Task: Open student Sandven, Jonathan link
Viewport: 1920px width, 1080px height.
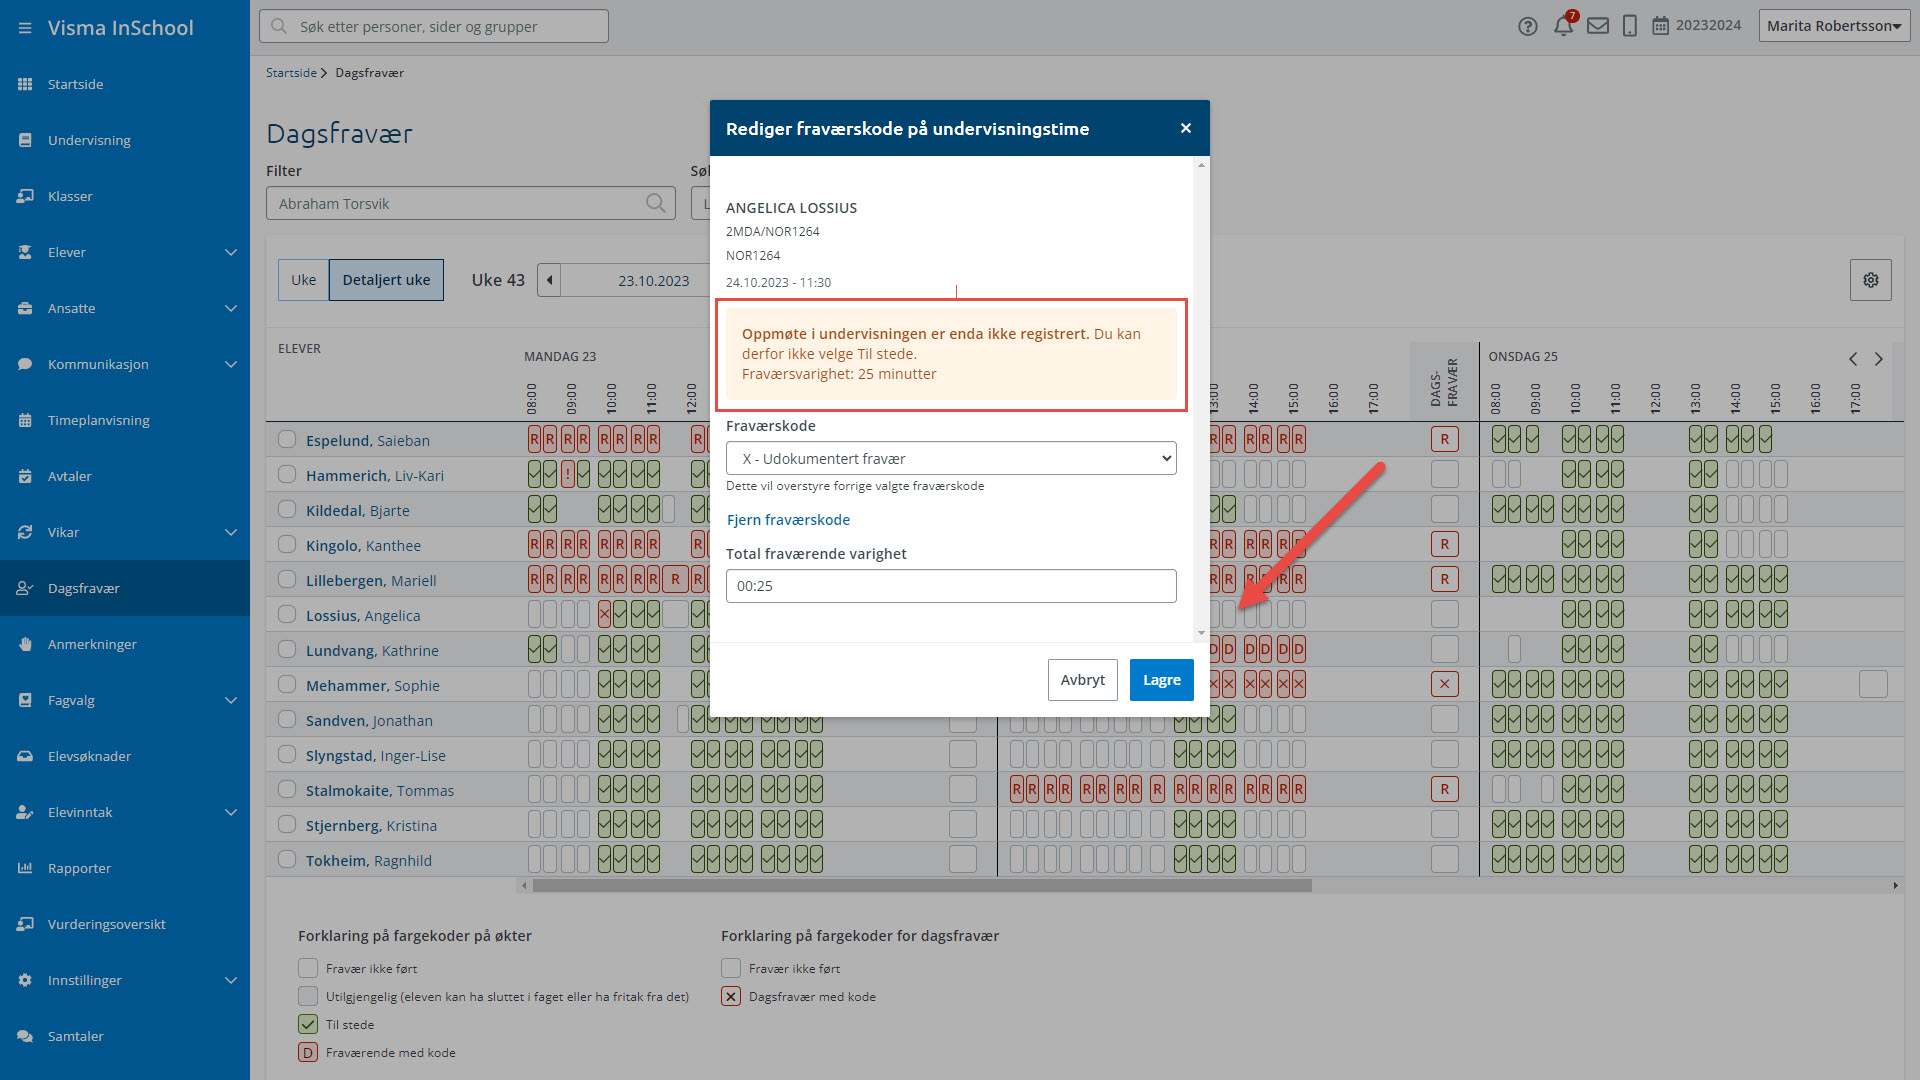Action: [x=369, y=720]
